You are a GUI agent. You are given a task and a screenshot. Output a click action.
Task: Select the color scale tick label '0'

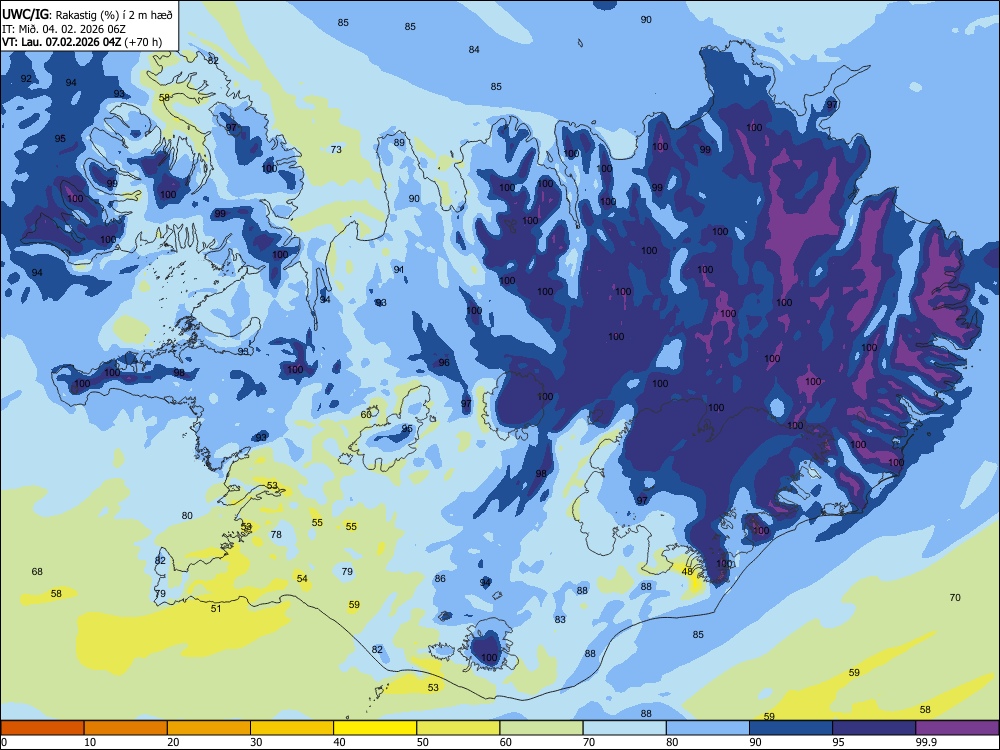tap(4, 742)
